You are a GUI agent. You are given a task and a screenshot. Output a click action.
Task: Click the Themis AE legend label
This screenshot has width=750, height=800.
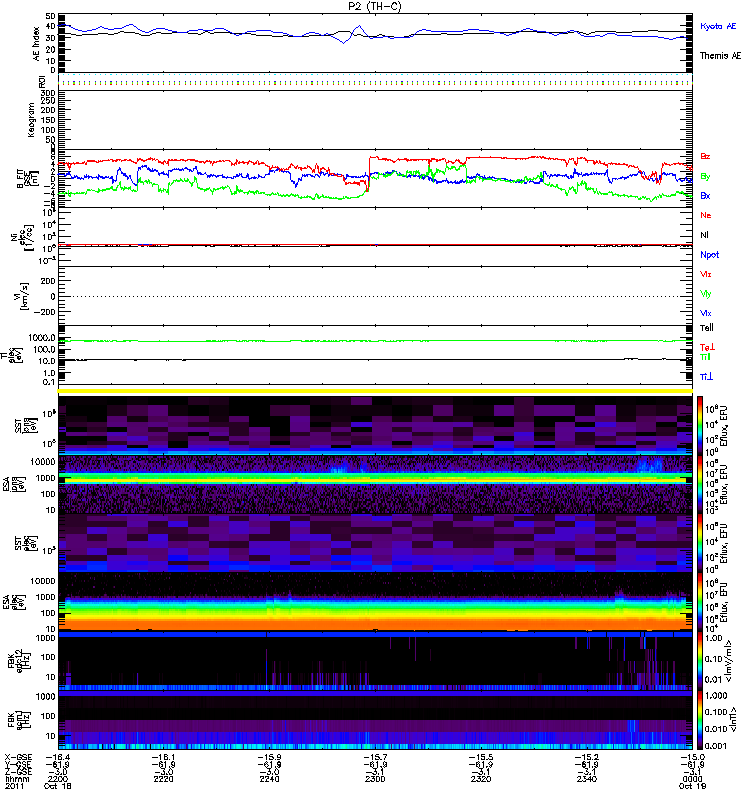point(720,56)
